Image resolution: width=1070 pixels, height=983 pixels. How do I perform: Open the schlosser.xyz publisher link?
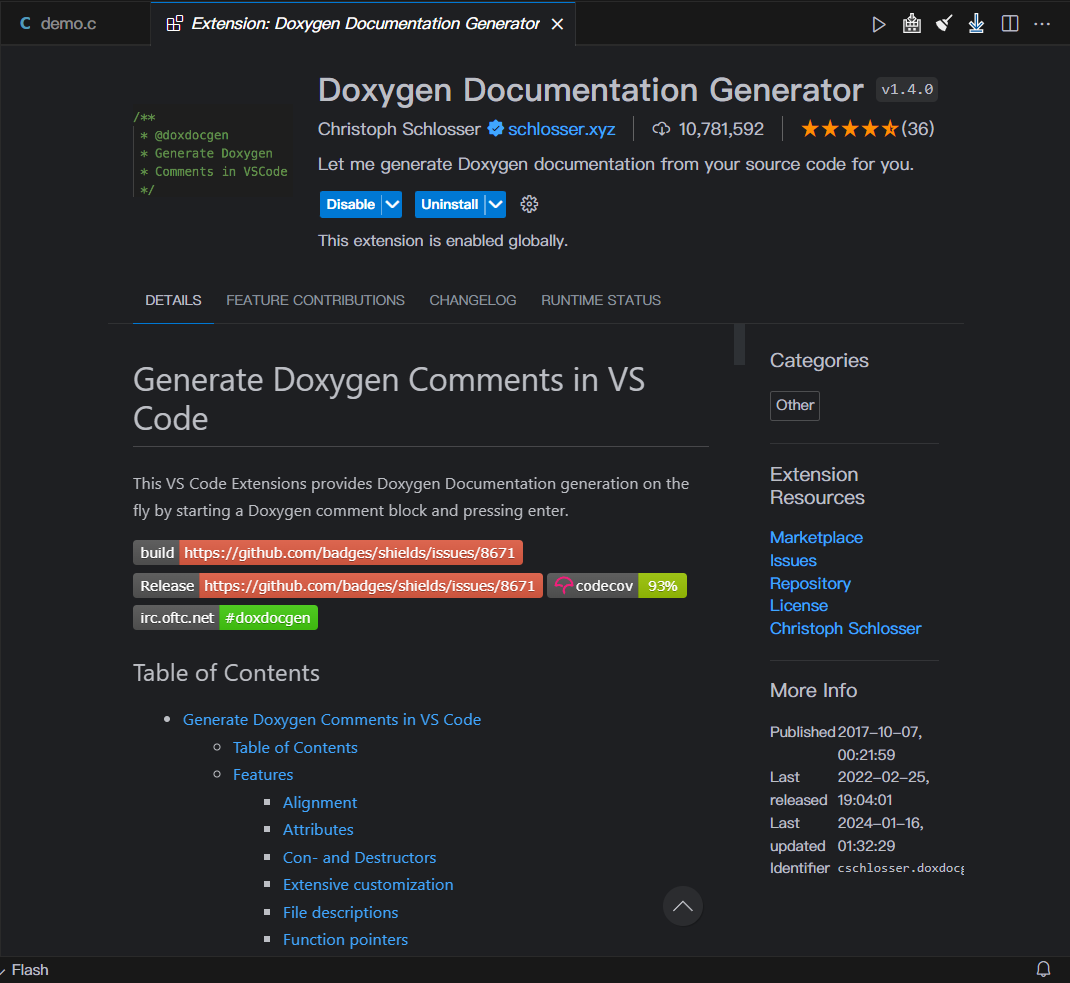[561, 129]
